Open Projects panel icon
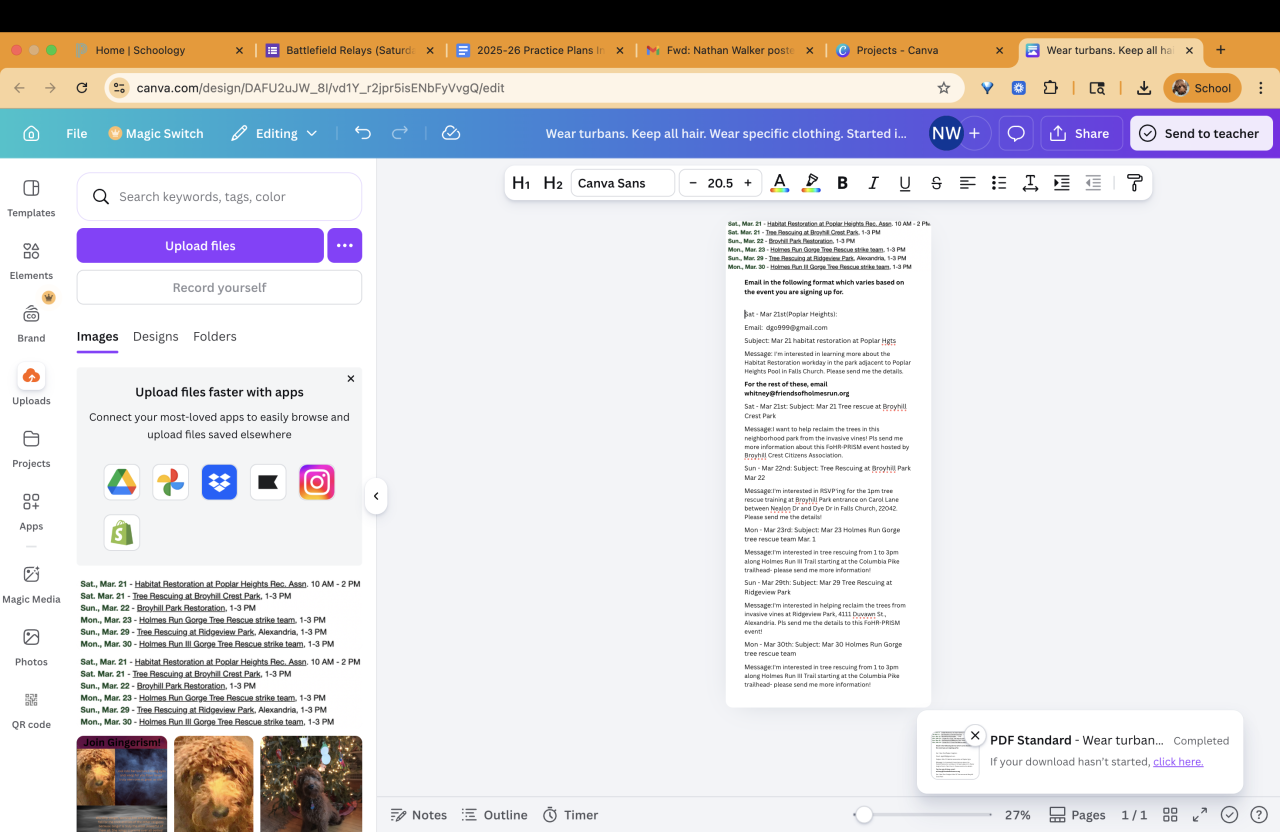 coord(31,449)
